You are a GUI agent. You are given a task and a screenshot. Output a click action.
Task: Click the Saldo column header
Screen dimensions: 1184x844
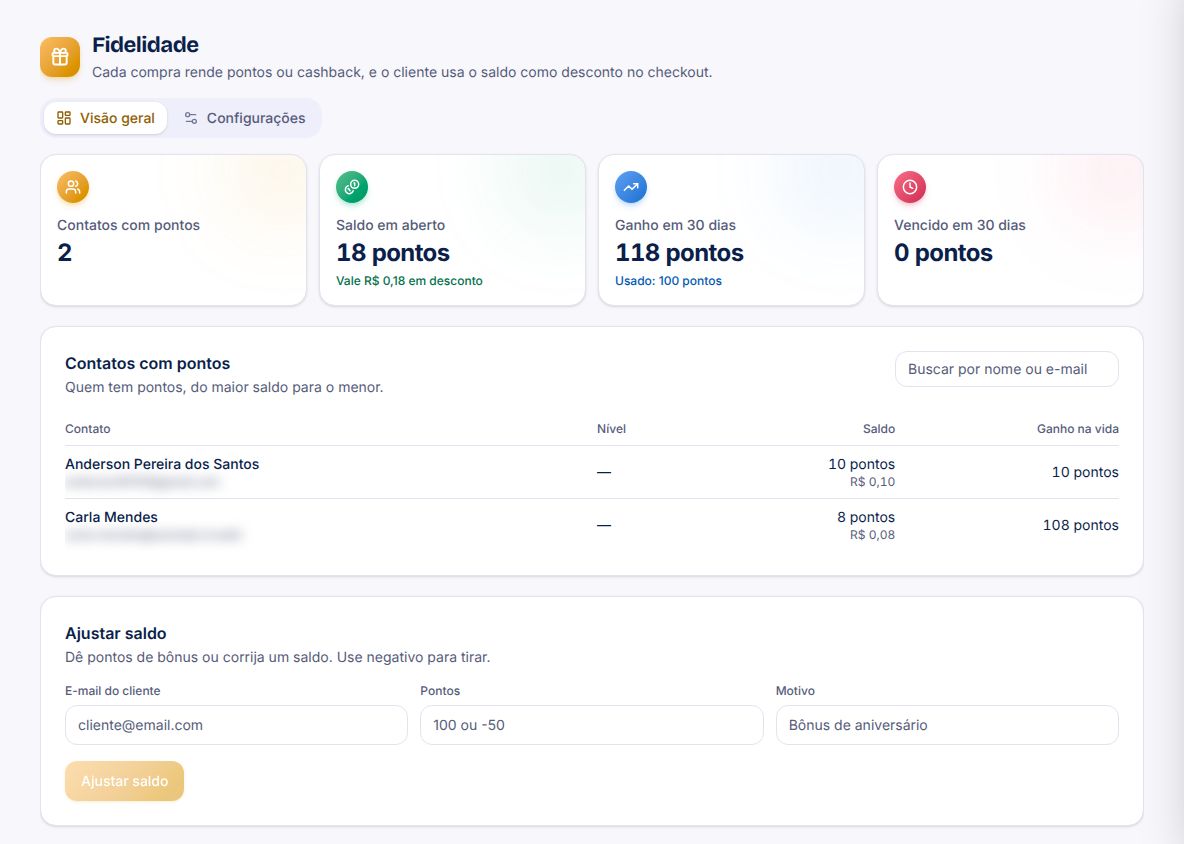coord(879,429)
